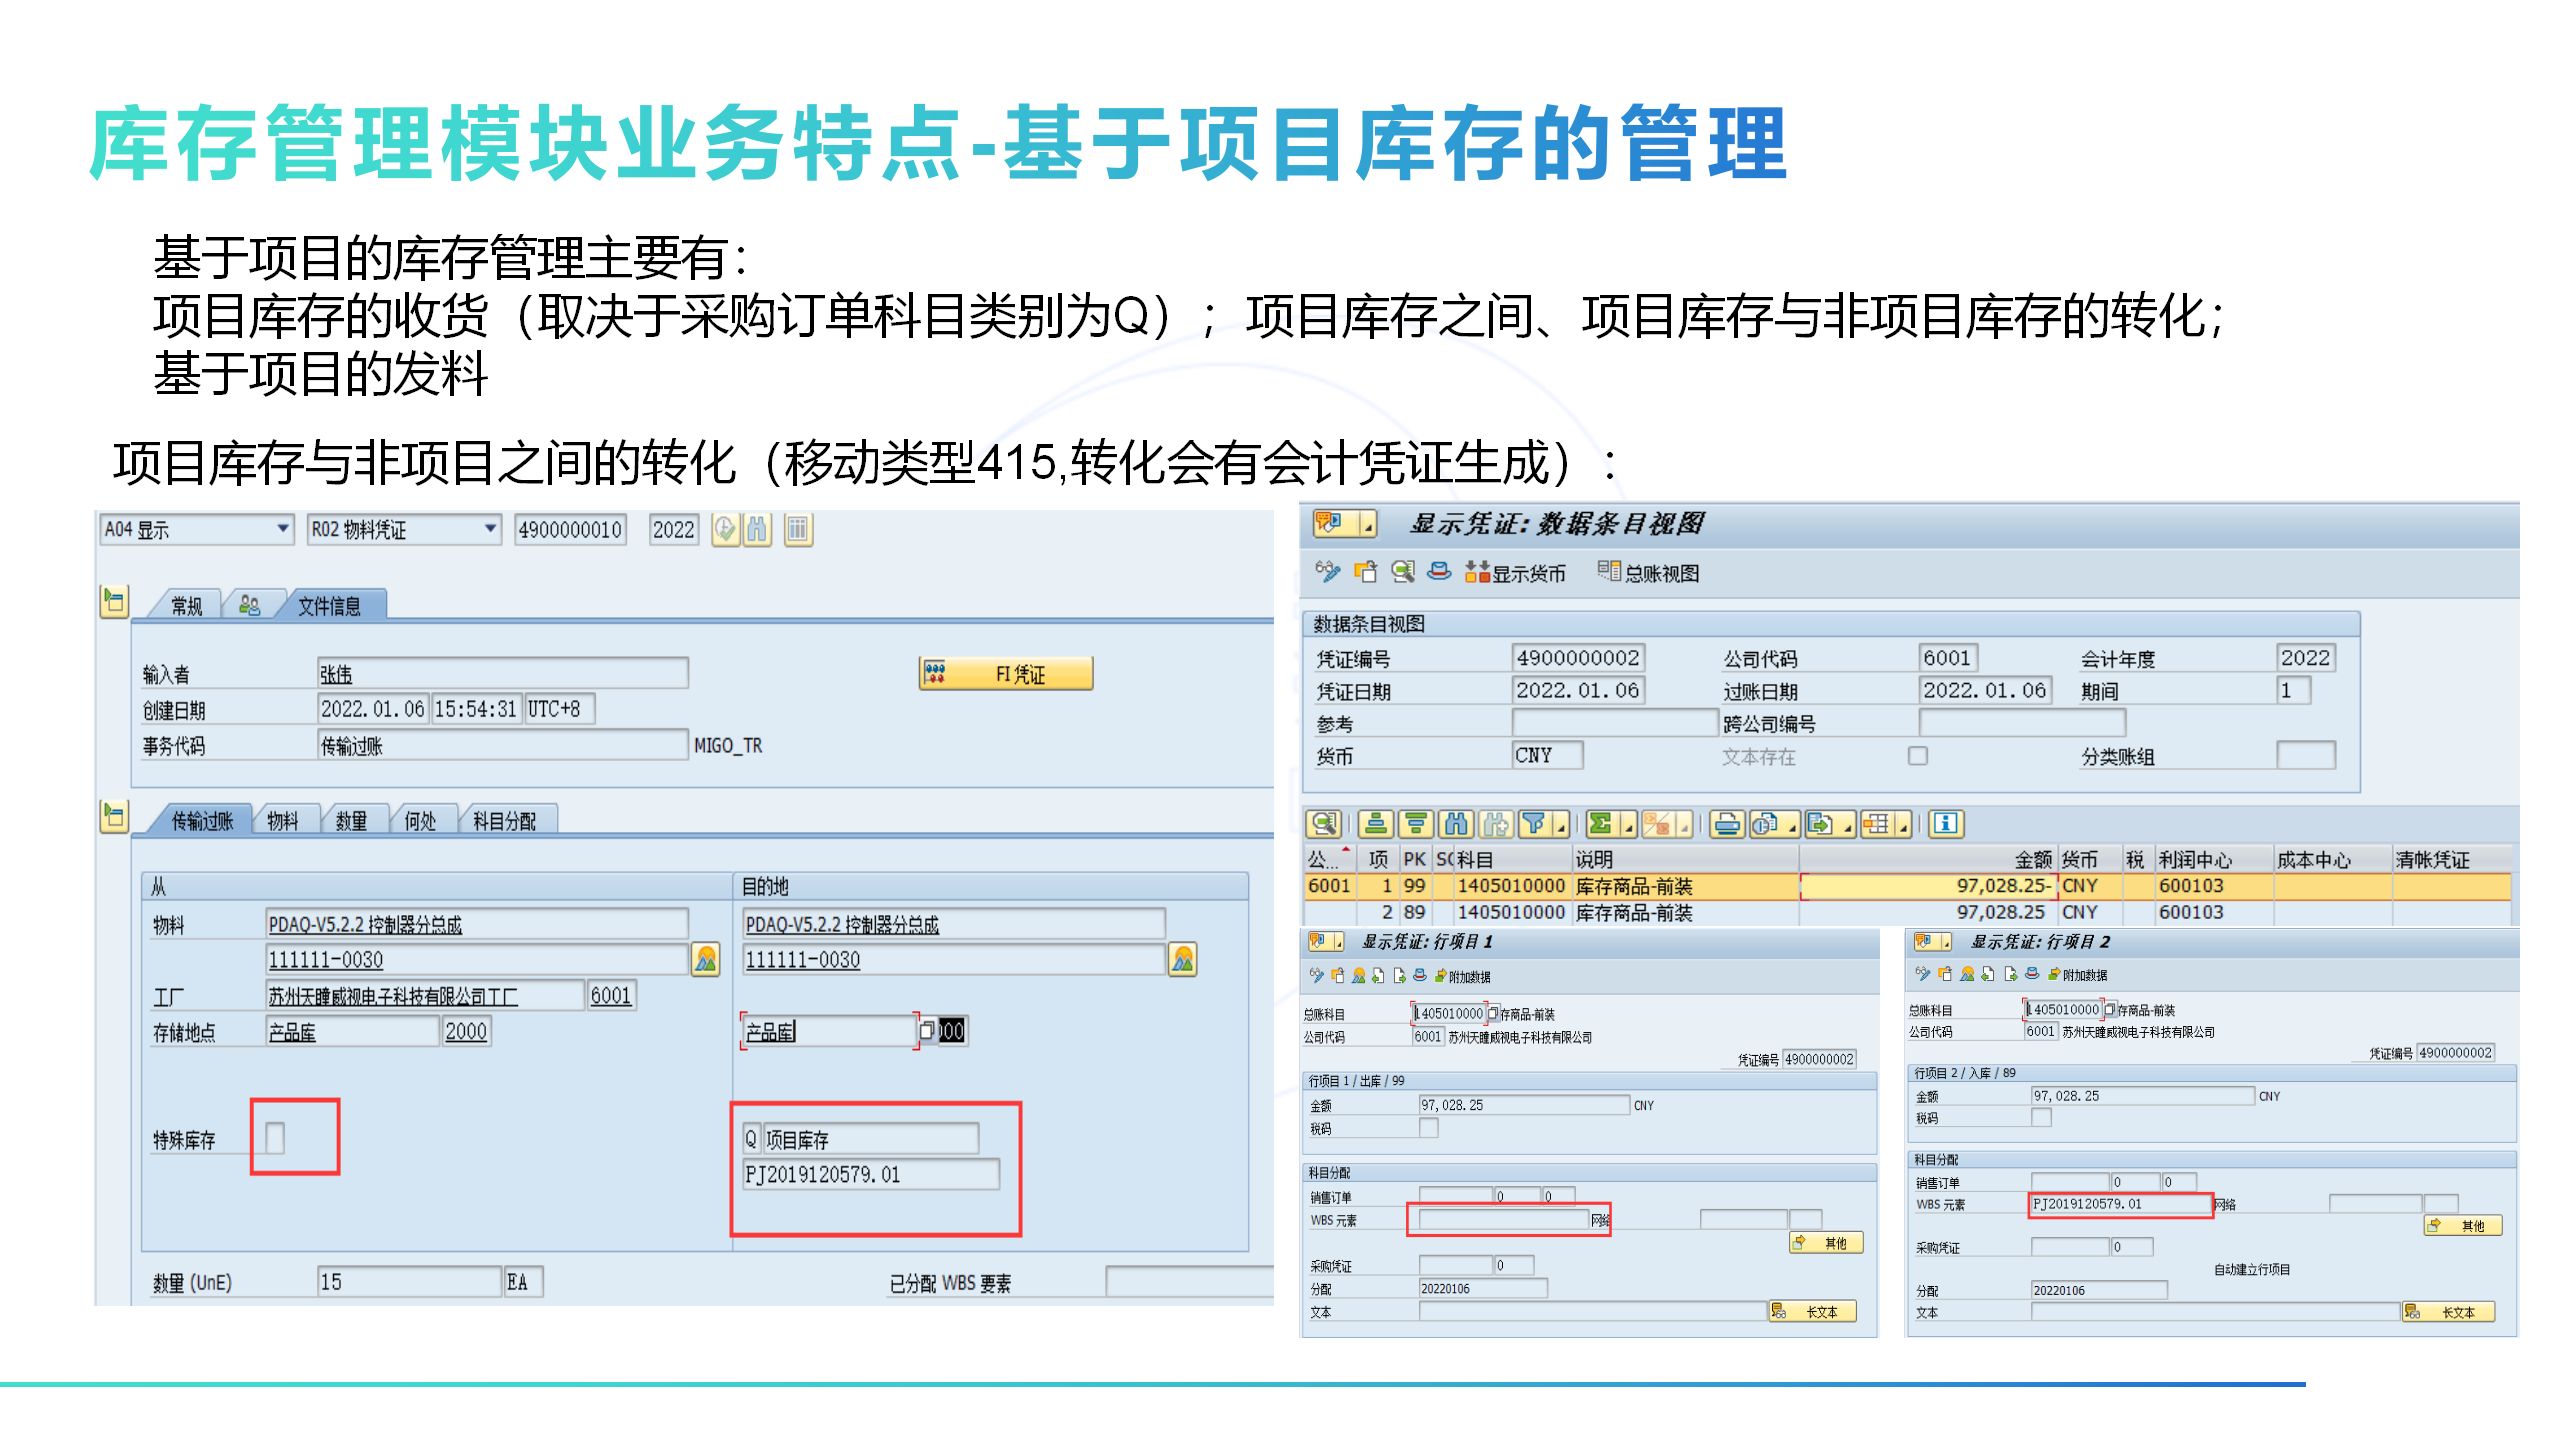2560x1440 pixels.
Task: Click the sort descending icon in ALV toolbar
Action: (1415, 824)
